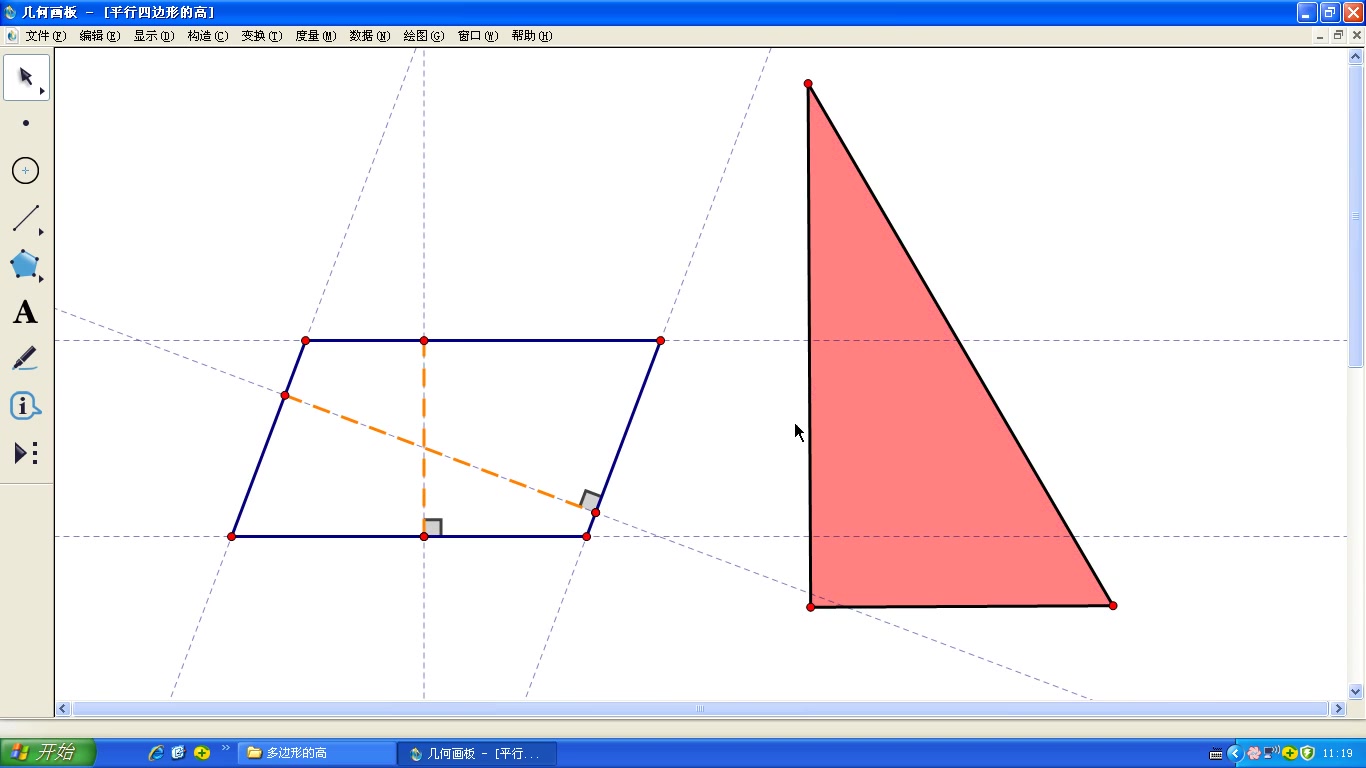The height and width of the screenshot is (768, 1366).
Task: Click the clock showing 11:19
Action: (x=1337, y=753)
